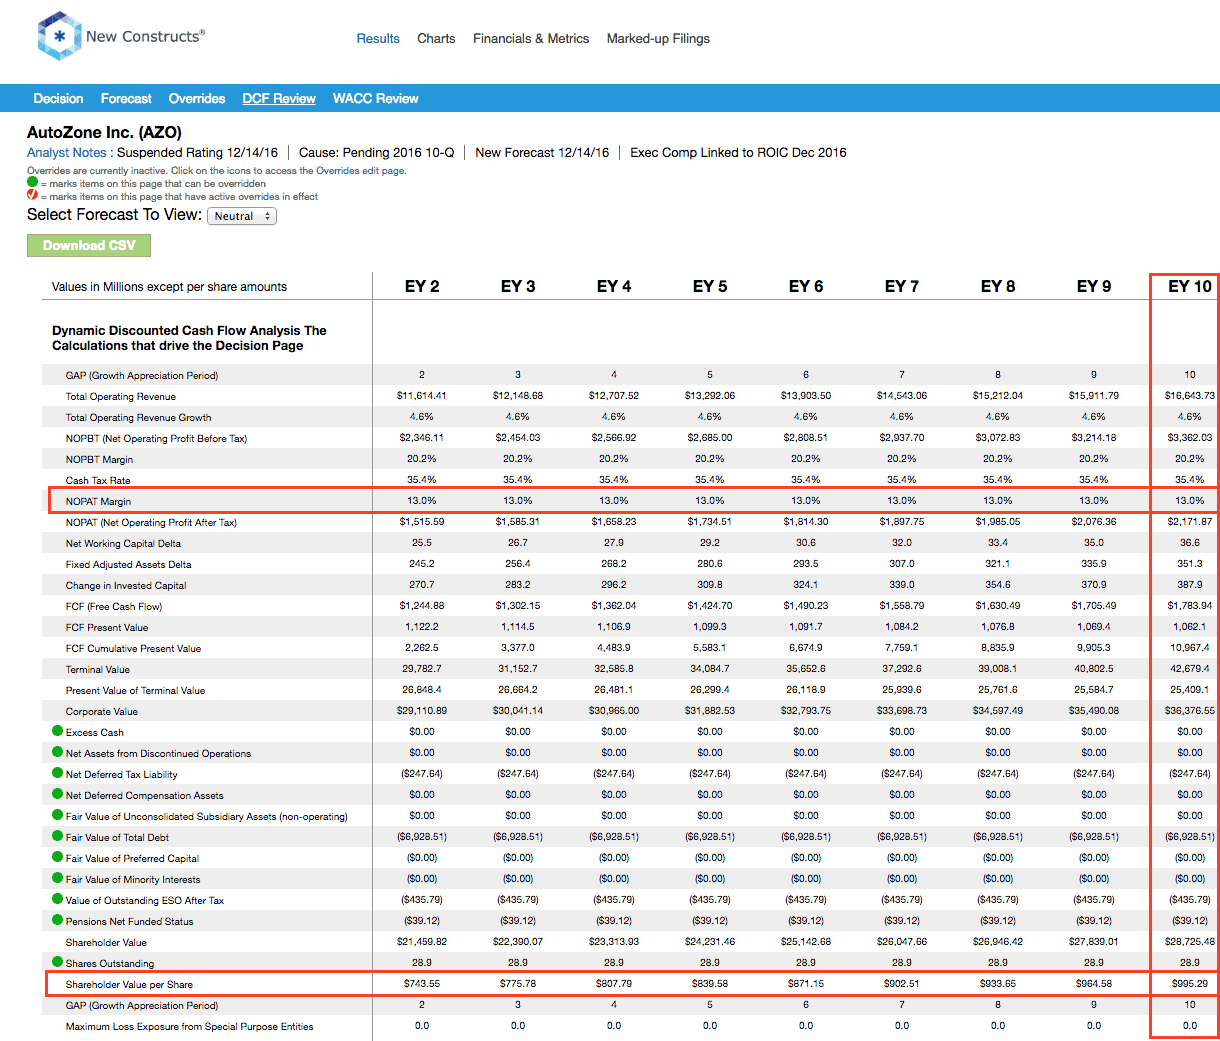Click the shareholder value $21,459.82
This screenshot has height=1041, width=1220.
[422, 942]
